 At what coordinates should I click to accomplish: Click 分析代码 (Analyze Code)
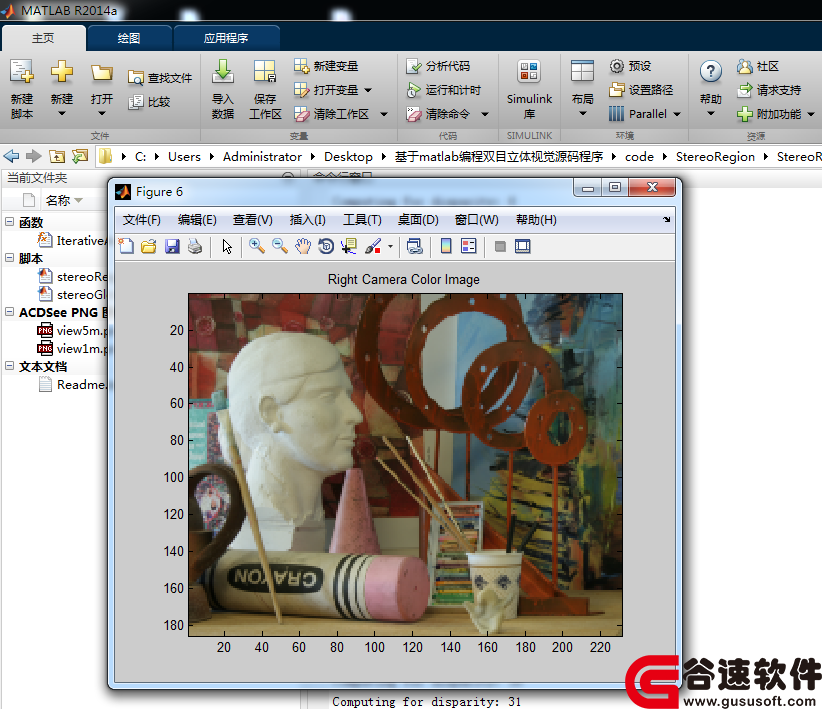coord(438,66)
